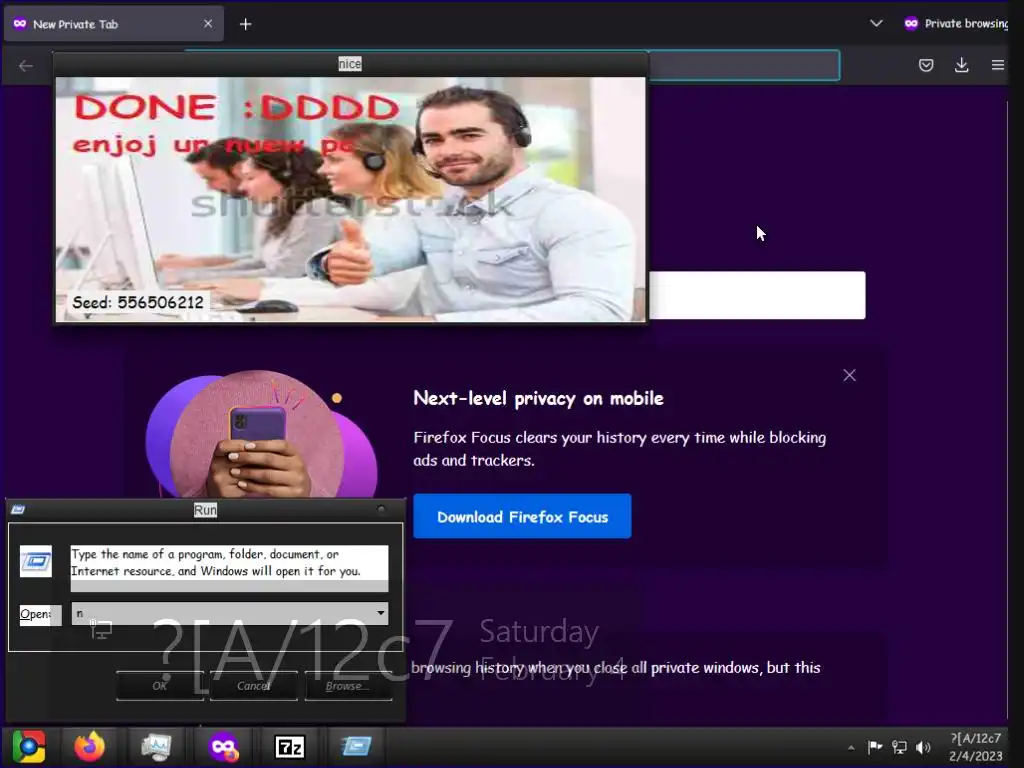1024x768 pixels.
Task: Select the Run dialog taskbar icon
Action: [x=357, y=746]
